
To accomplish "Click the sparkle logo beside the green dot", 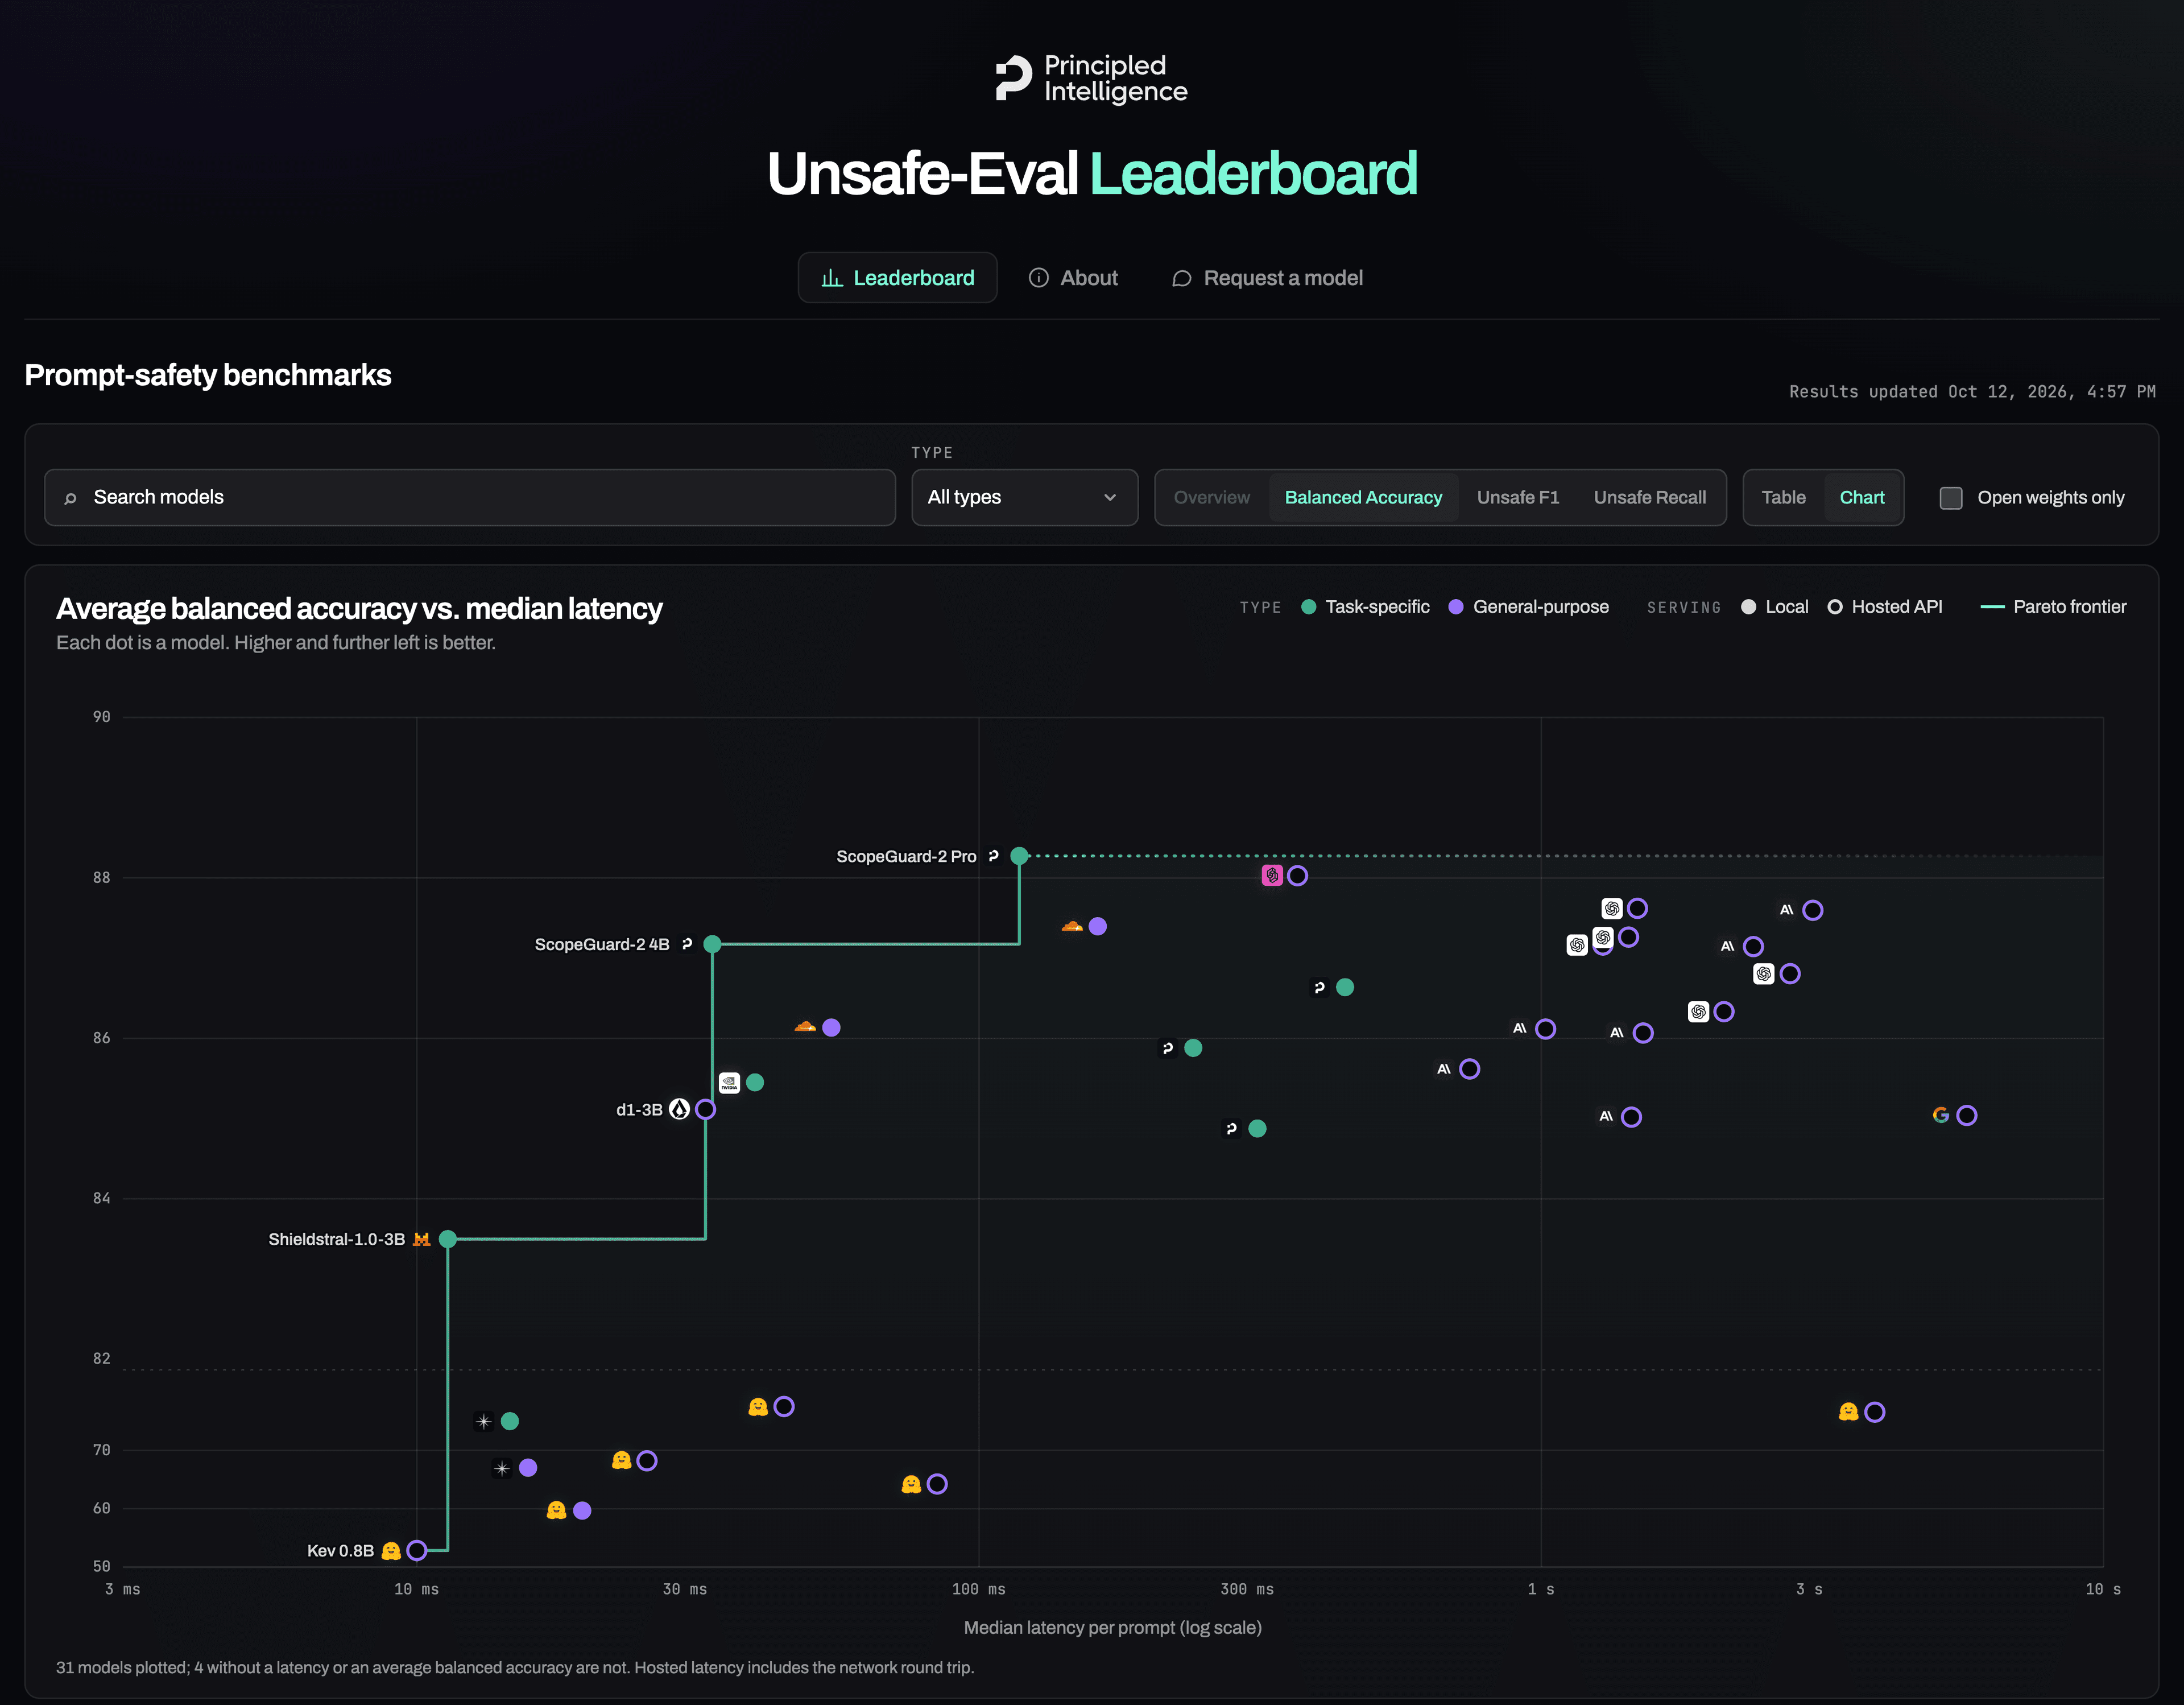I will (x=484, y=1421).
